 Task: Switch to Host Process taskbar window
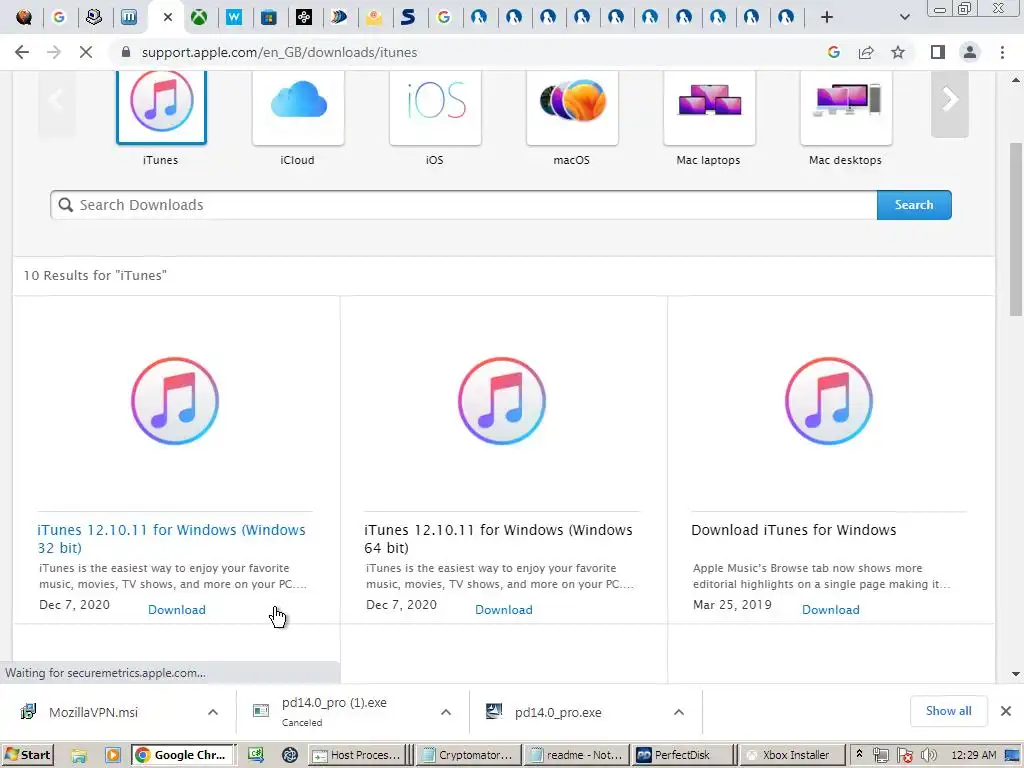click(357, 755)
